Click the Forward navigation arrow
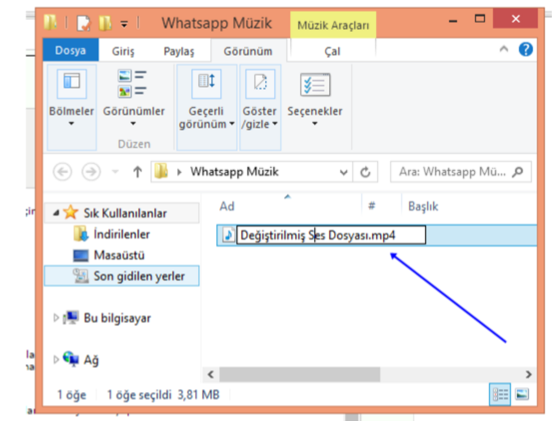Screen dimensions: 553x421 91,172
